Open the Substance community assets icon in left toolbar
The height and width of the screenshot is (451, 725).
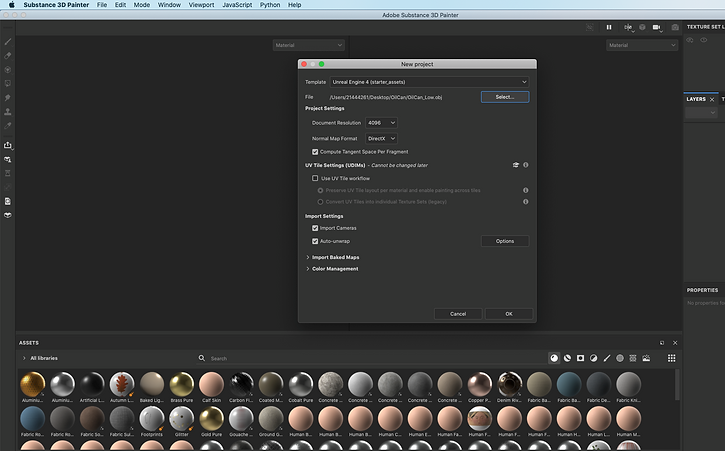[x=7, y=215]
